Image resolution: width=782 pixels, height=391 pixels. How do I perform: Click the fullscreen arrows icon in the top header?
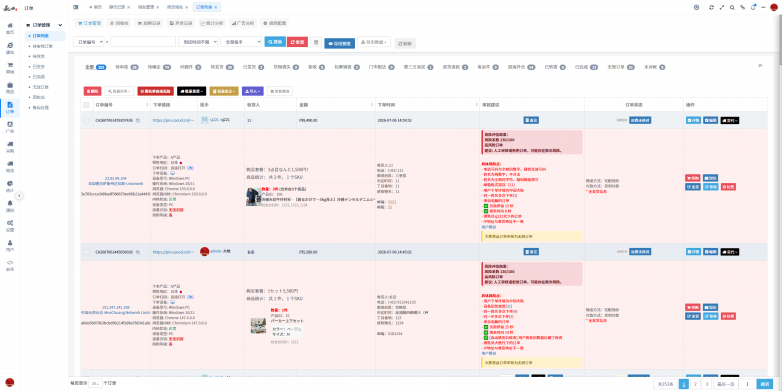(x=722, y=7)
